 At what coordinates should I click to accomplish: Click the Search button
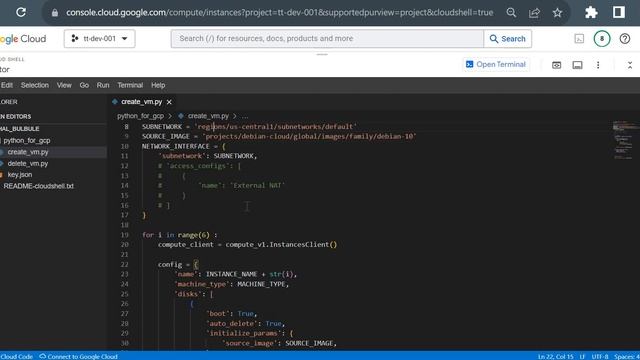pyautogui.click(x=508, y=39)
